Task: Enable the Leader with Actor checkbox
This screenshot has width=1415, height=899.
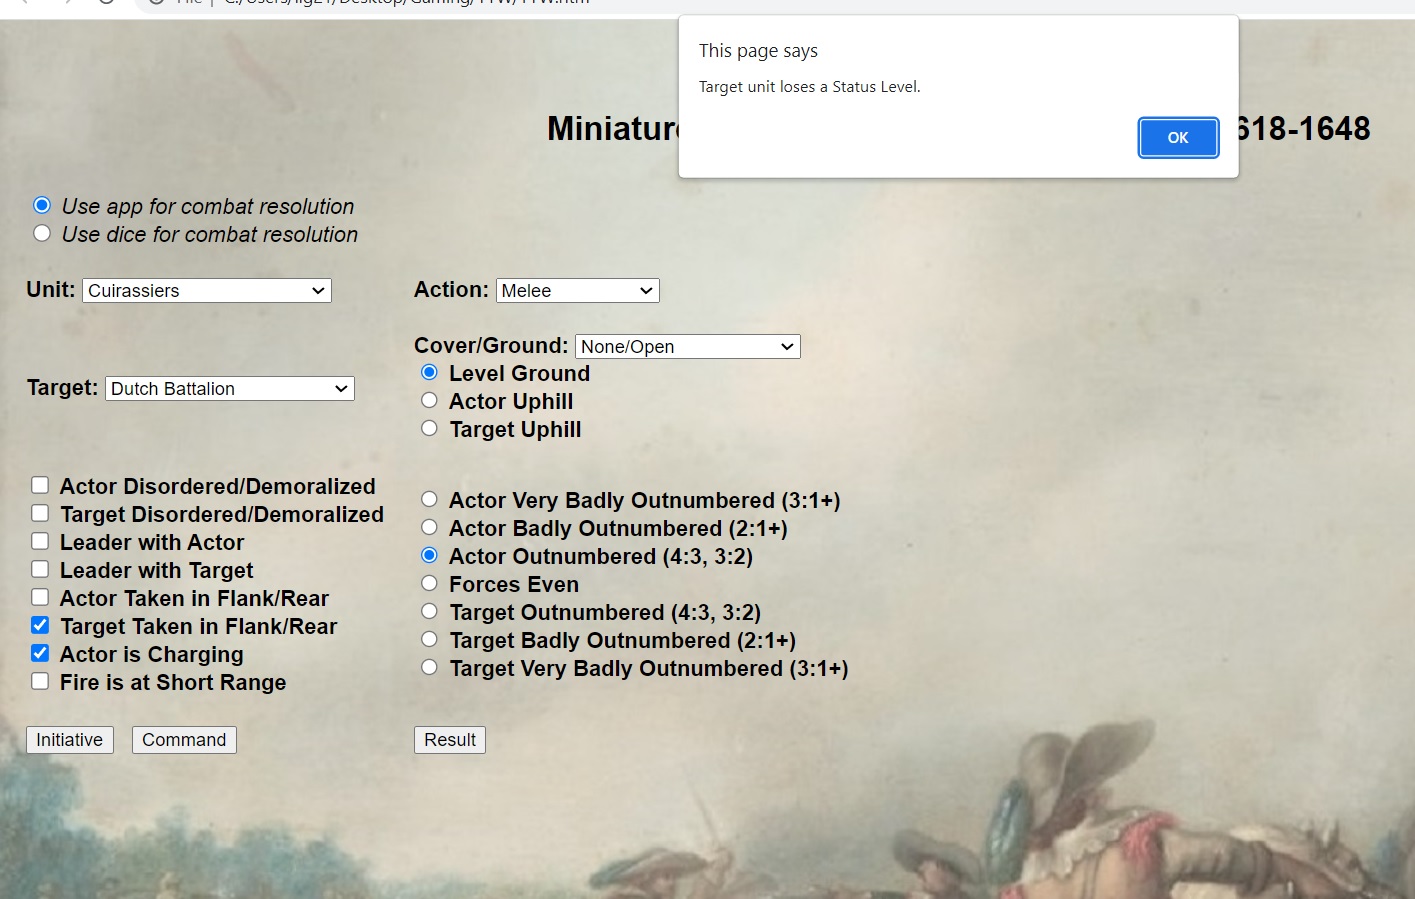Action: (x=40, y=541)
